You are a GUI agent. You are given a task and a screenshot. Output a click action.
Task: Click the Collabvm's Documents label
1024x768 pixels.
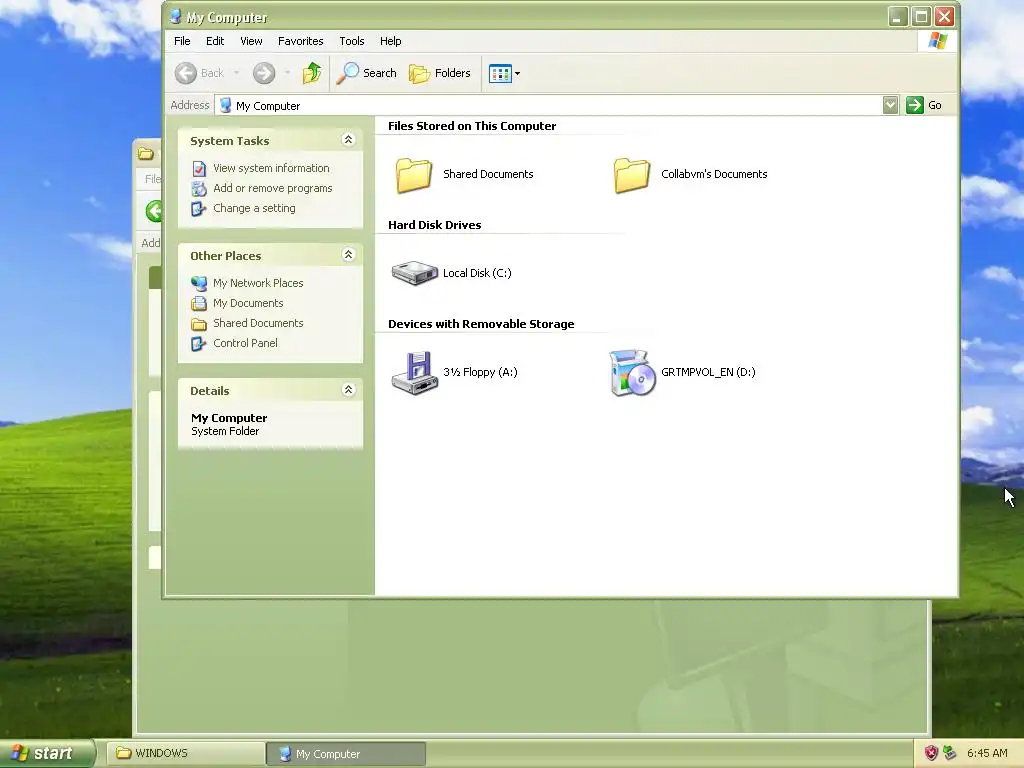(714, 174)
